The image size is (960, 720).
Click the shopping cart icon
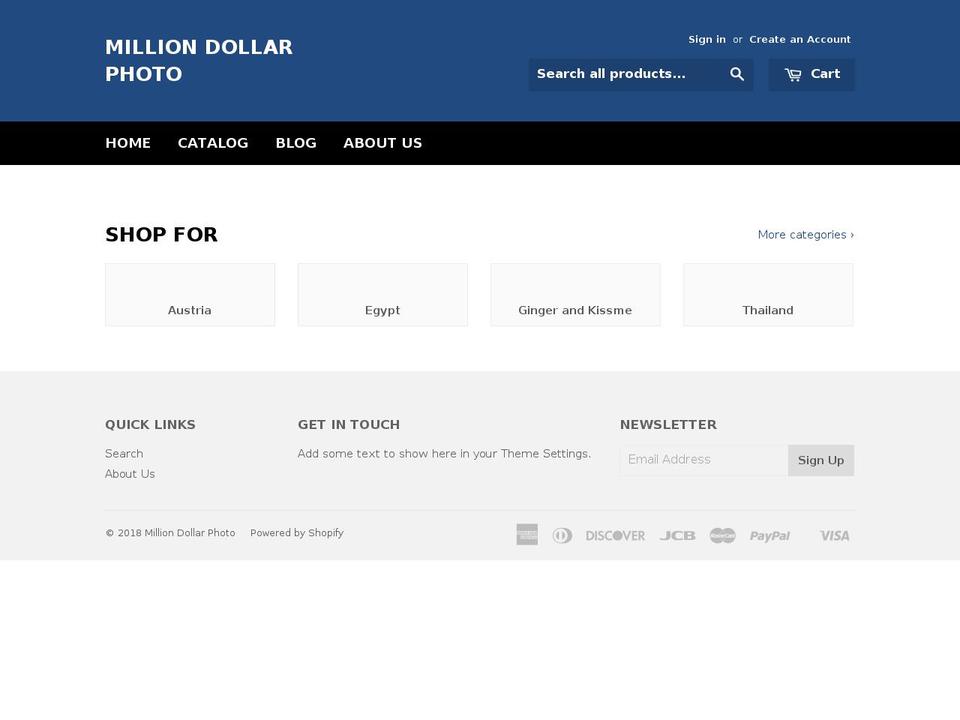point(793,75)
